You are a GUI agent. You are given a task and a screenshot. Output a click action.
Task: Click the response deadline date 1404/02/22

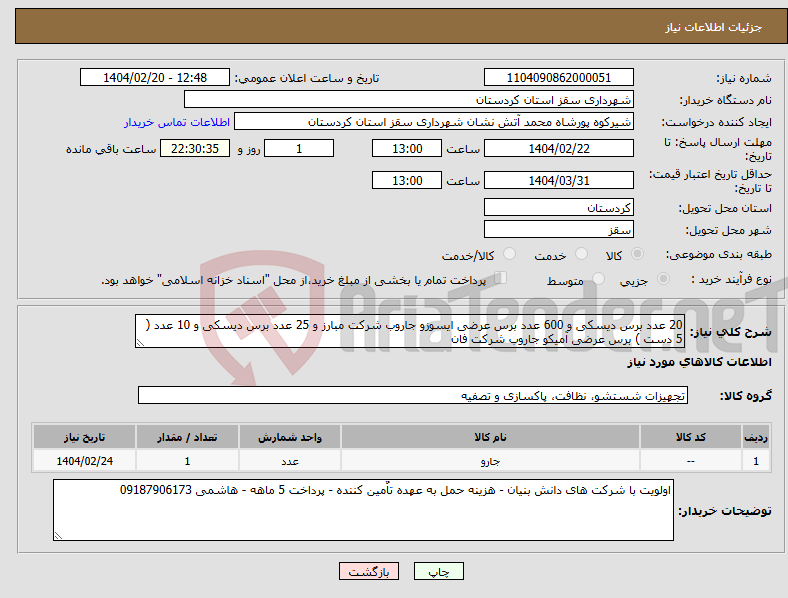558,148
